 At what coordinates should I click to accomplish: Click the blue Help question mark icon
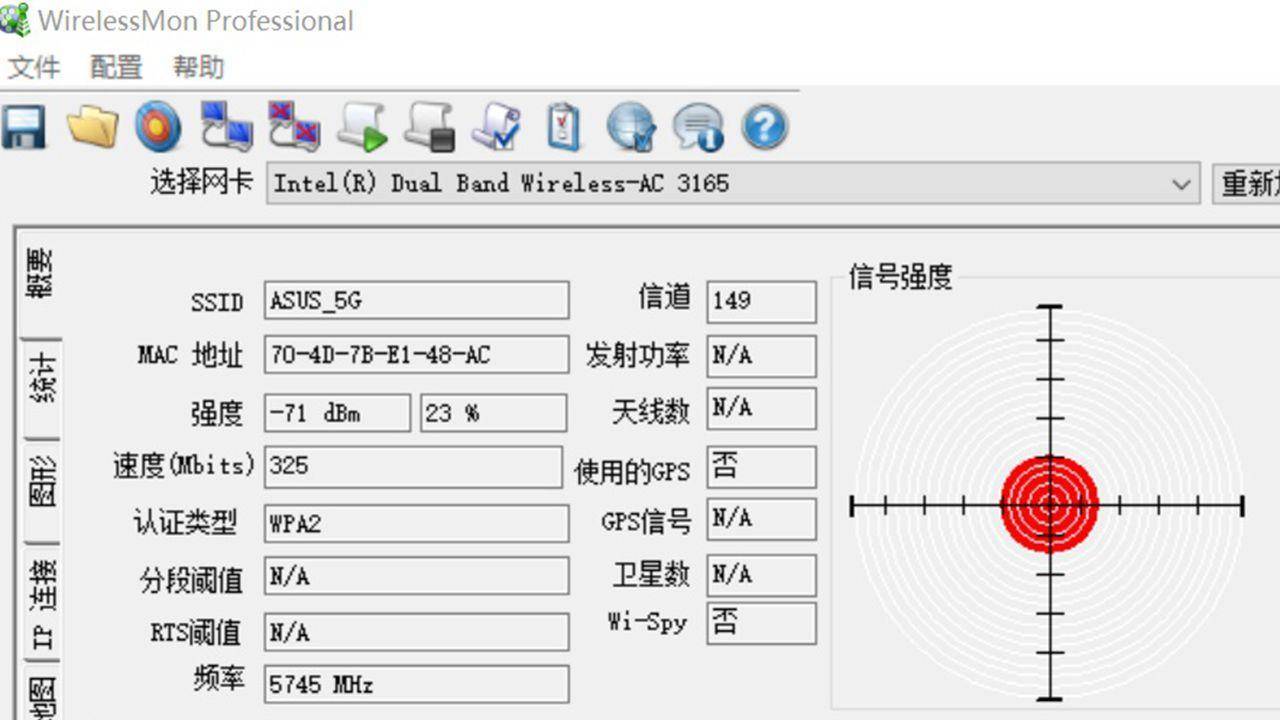763,125
